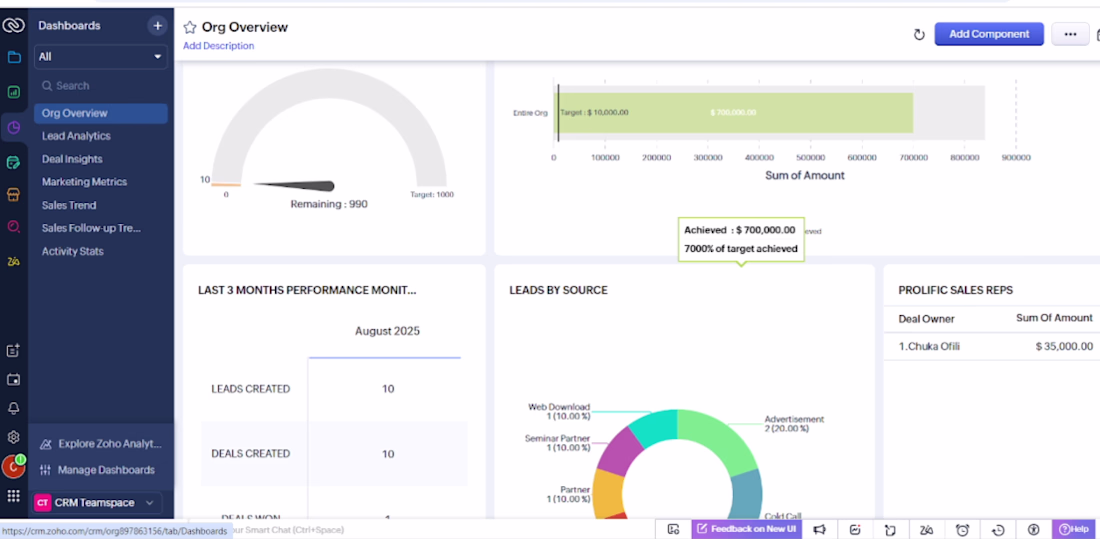Click the DEALS CREATED value 10
This screenshot has width=1100, height=539.
coord(388,454)
